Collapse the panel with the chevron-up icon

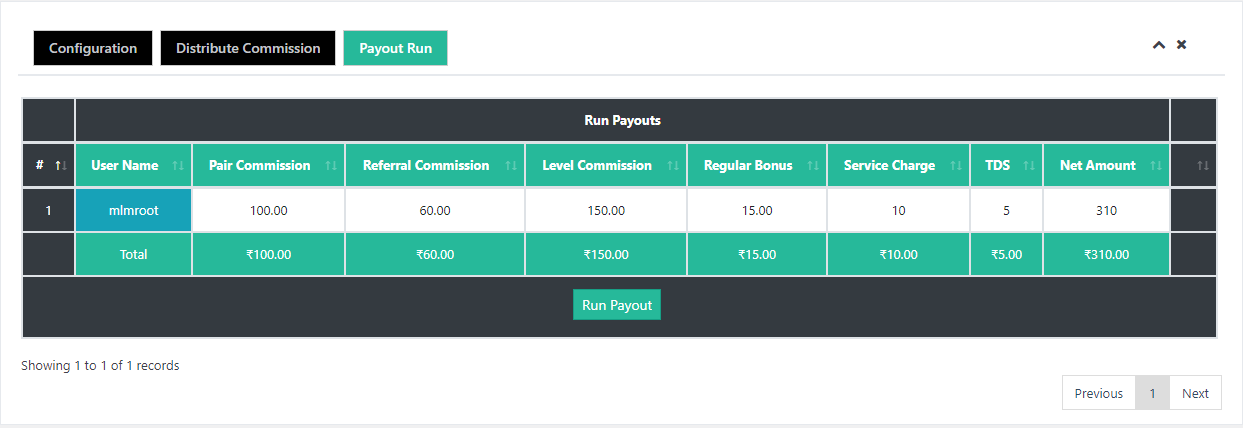1159,45
